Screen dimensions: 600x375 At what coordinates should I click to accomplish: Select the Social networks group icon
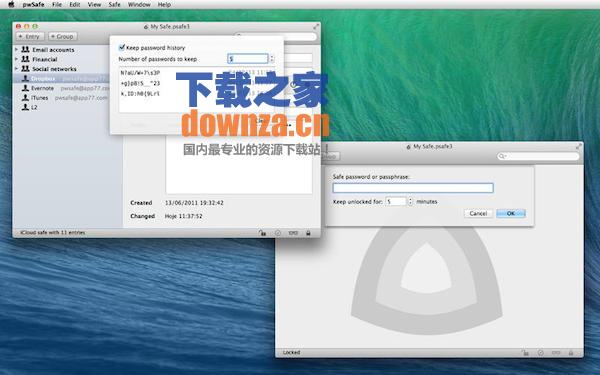click(x=25, y=68)
